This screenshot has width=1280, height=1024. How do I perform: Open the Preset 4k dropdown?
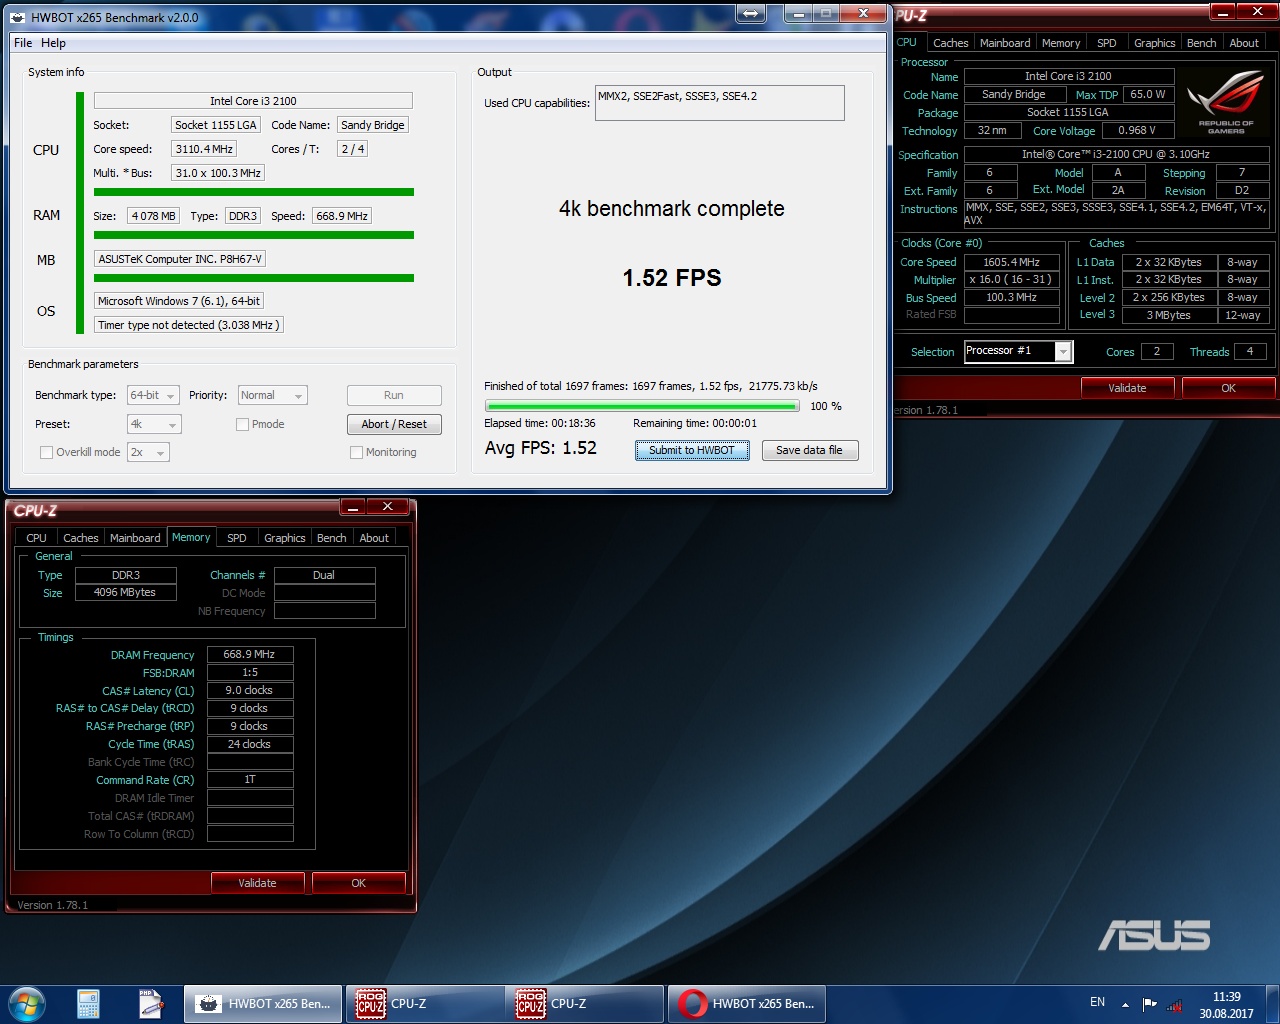[x=154, y=424]
